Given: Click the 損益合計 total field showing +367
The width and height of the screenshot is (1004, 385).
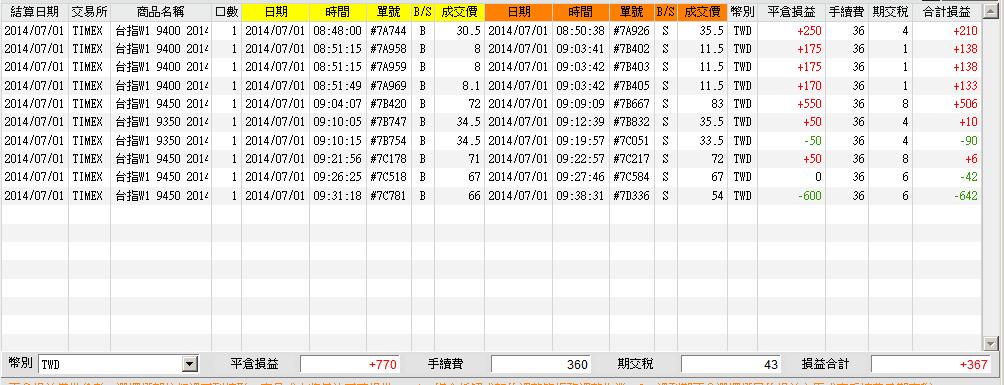Looking at the screenshot, I should 931,365.
